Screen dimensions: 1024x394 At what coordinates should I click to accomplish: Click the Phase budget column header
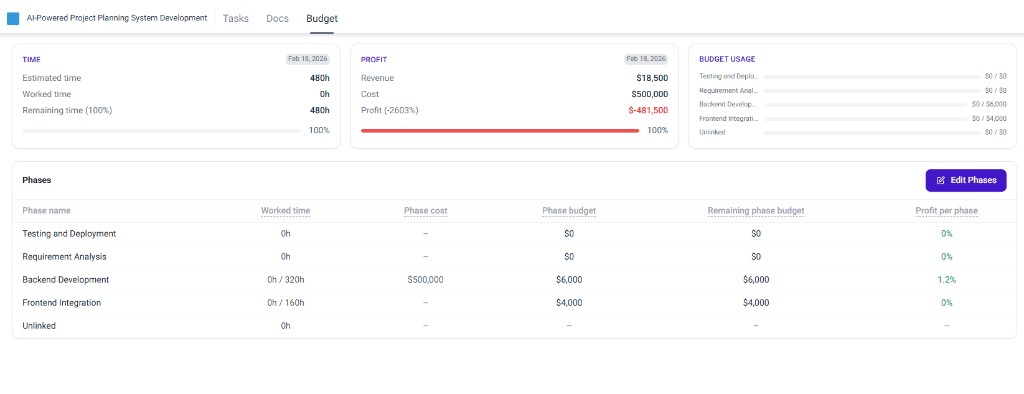tap(569, 211)
